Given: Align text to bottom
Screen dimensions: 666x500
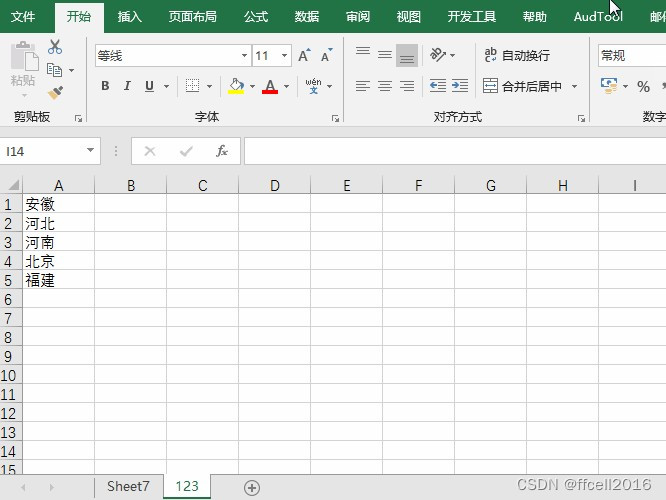Looking at the screenshot, I should pos(407,55).
